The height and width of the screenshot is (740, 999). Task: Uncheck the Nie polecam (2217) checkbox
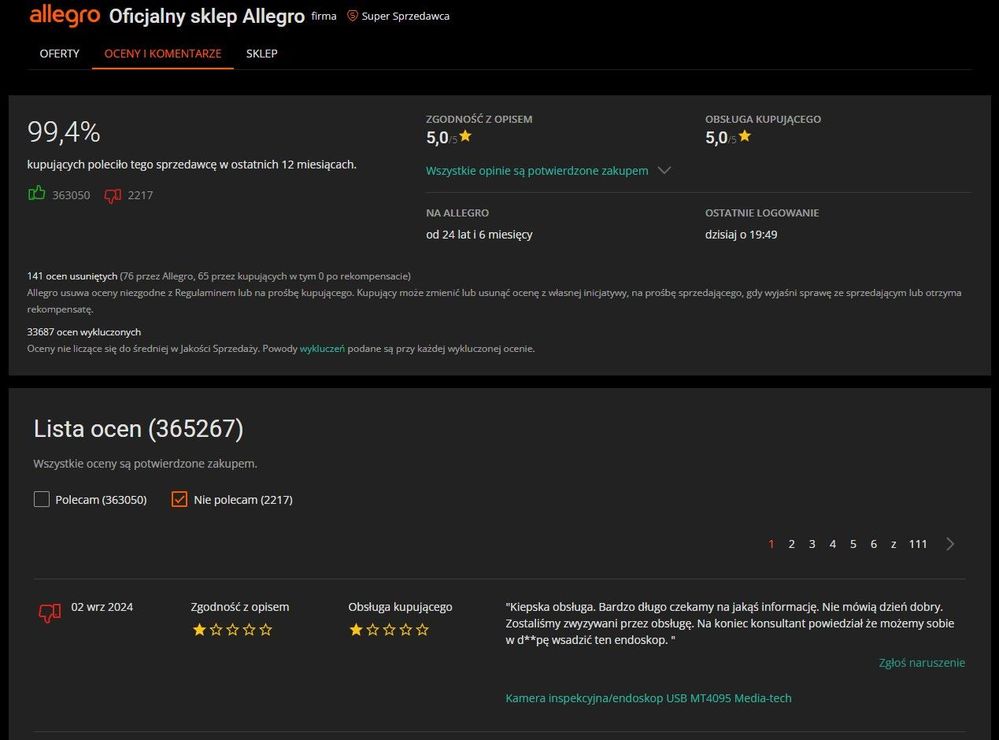click(x=180, y=499)
